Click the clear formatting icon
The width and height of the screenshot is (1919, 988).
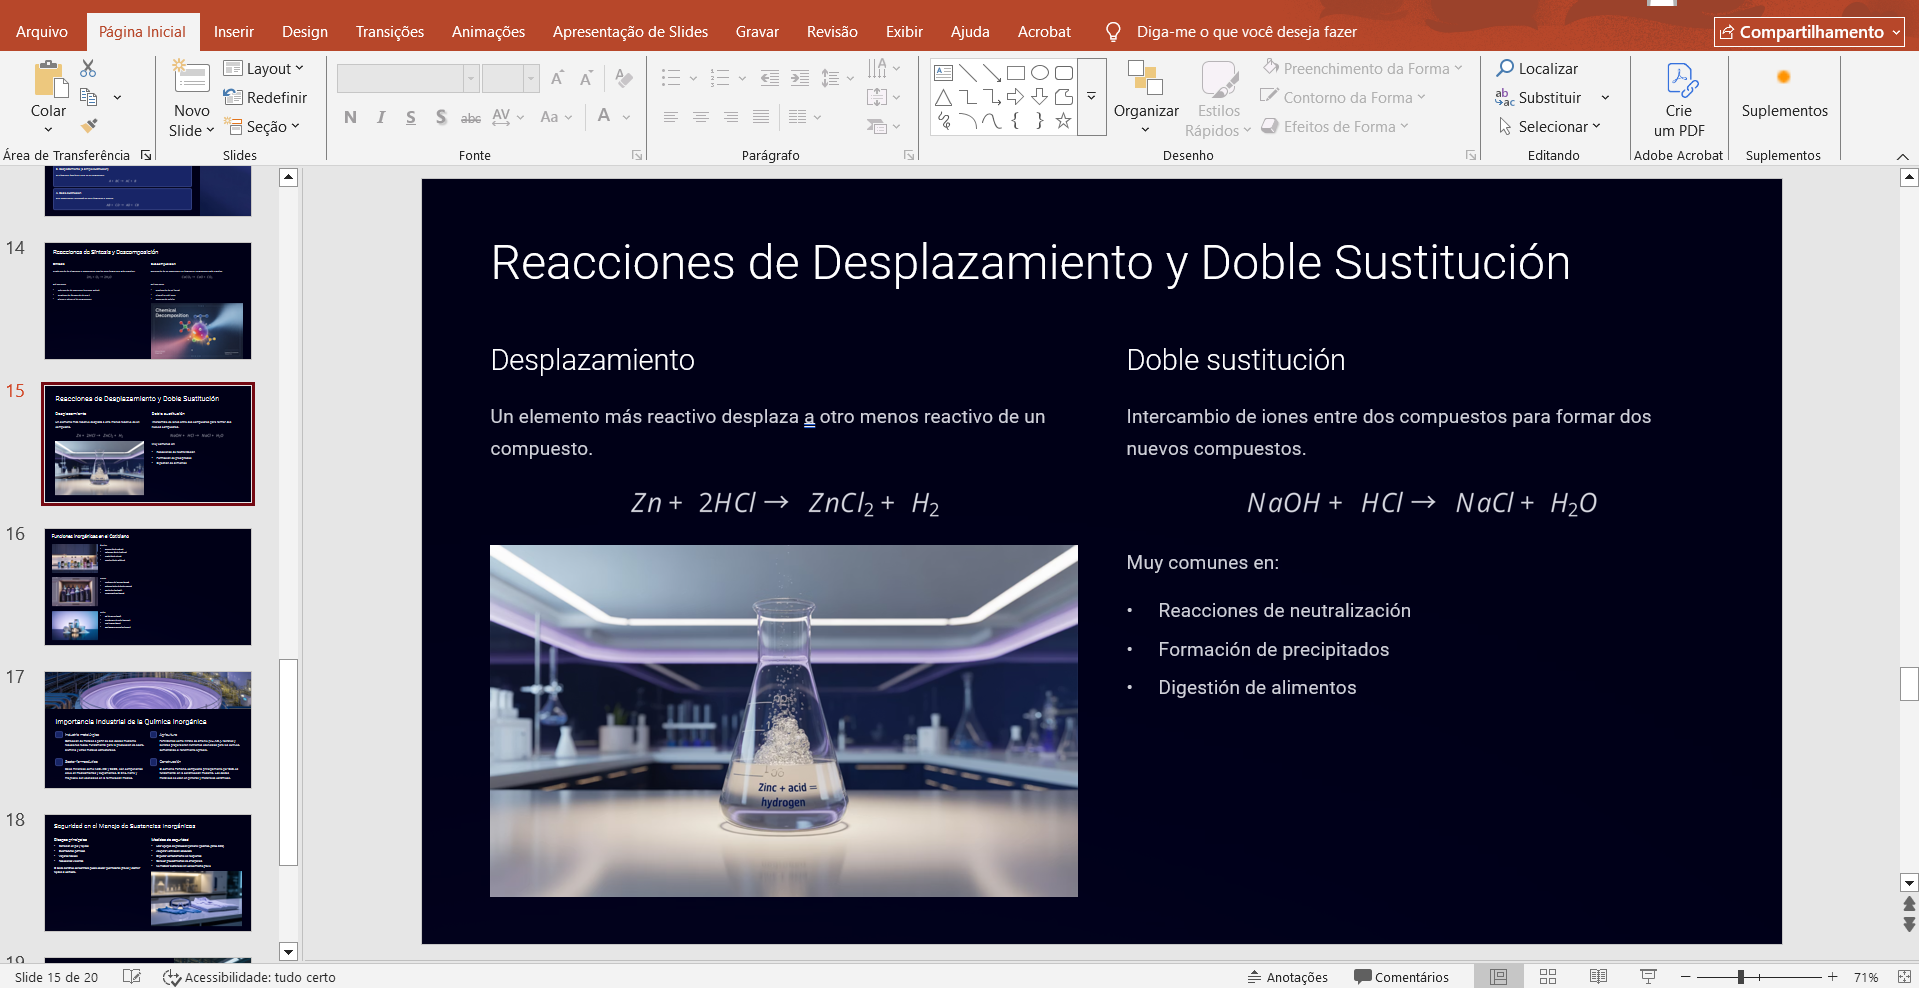(624, 78)
